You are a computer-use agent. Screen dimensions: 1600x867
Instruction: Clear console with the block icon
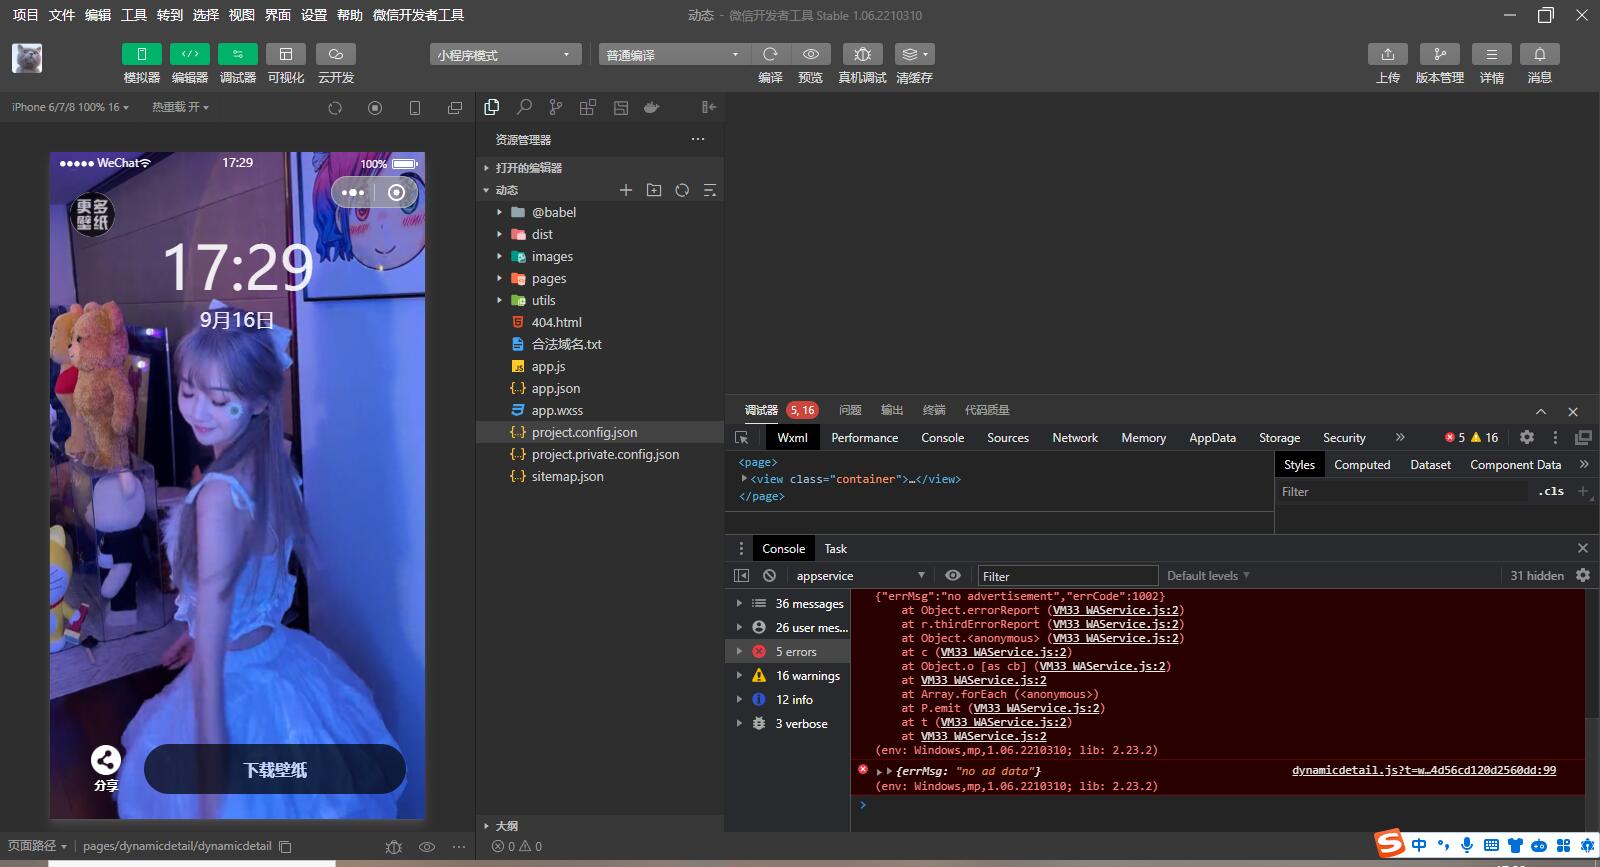(x=769, y=576)
